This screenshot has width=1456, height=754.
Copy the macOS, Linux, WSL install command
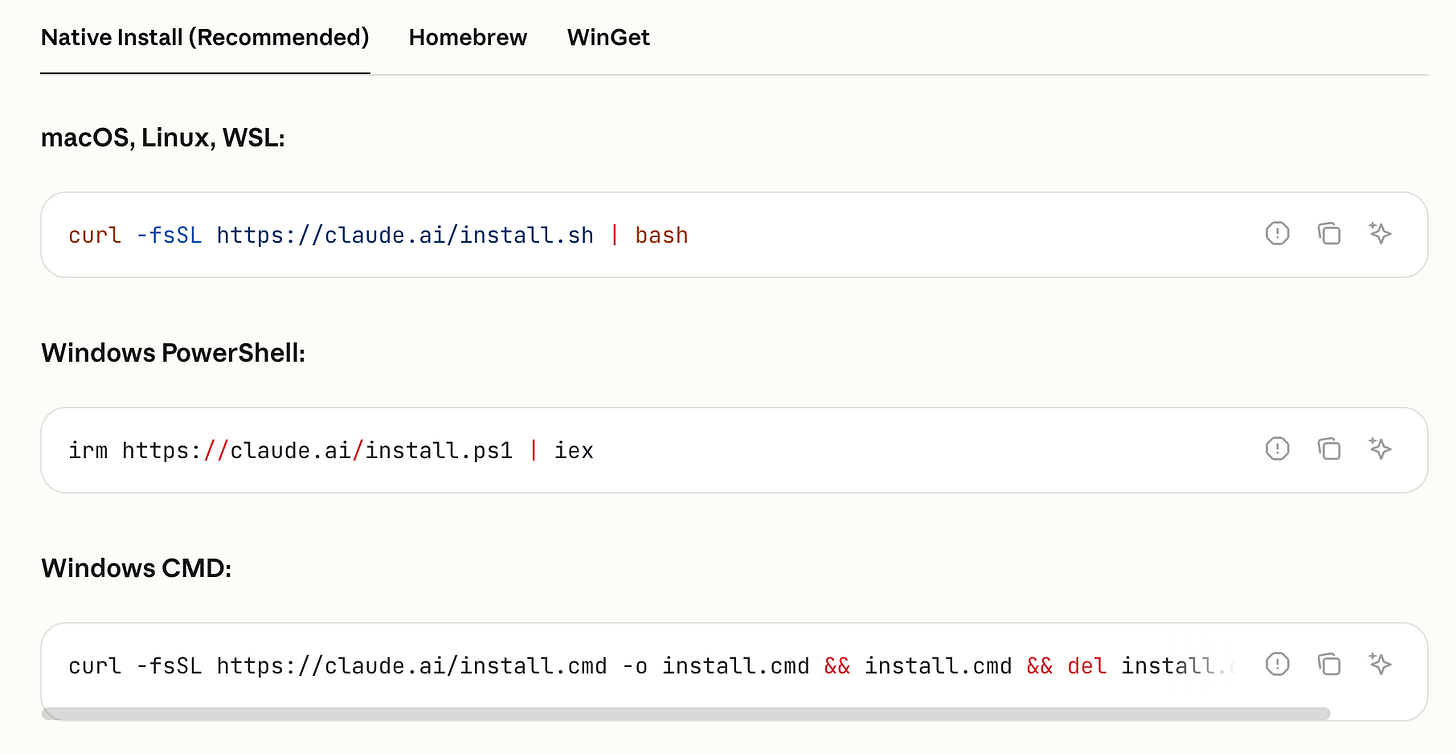(x=1329, y=234)
